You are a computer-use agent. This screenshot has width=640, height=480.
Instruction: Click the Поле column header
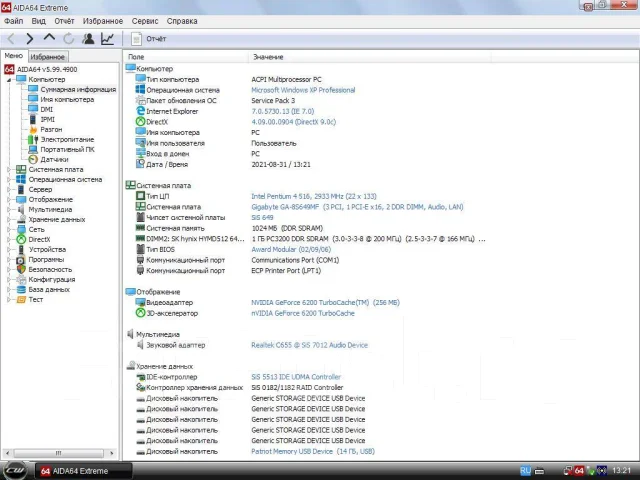point(186,57)
